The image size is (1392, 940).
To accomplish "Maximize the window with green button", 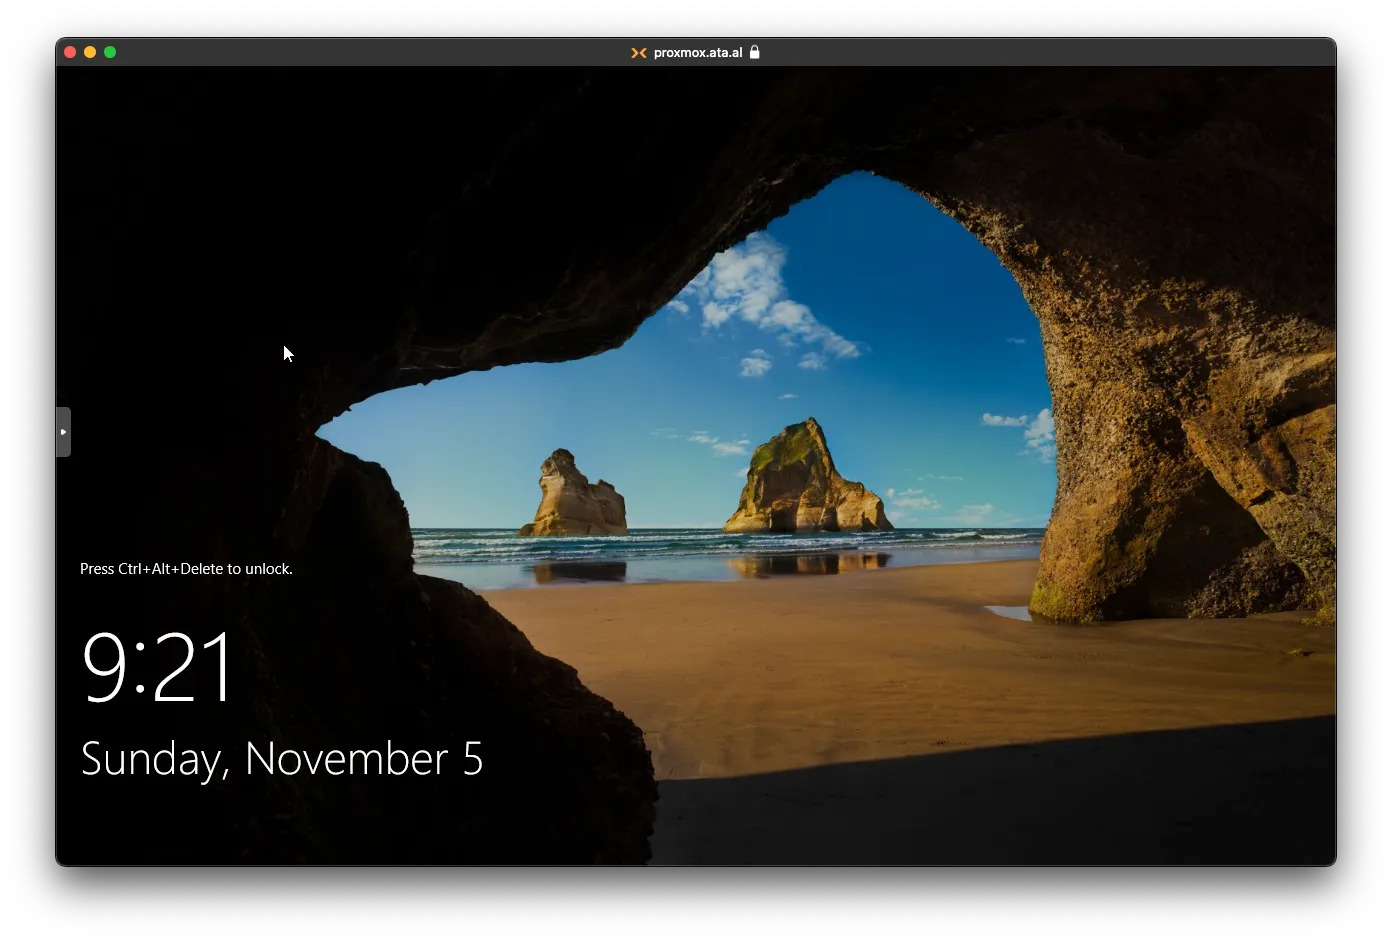I will click(x=110, y=52).
